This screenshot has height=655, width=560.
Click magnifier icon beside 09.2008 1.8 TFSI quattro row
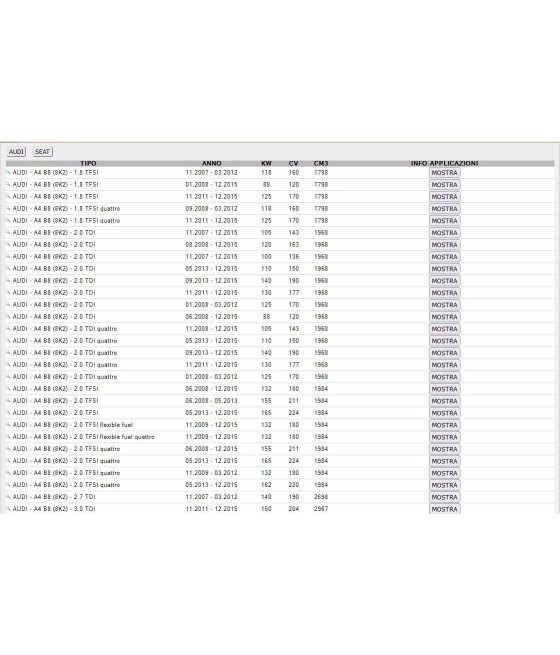pyautogui.click(x=8, y=208)
